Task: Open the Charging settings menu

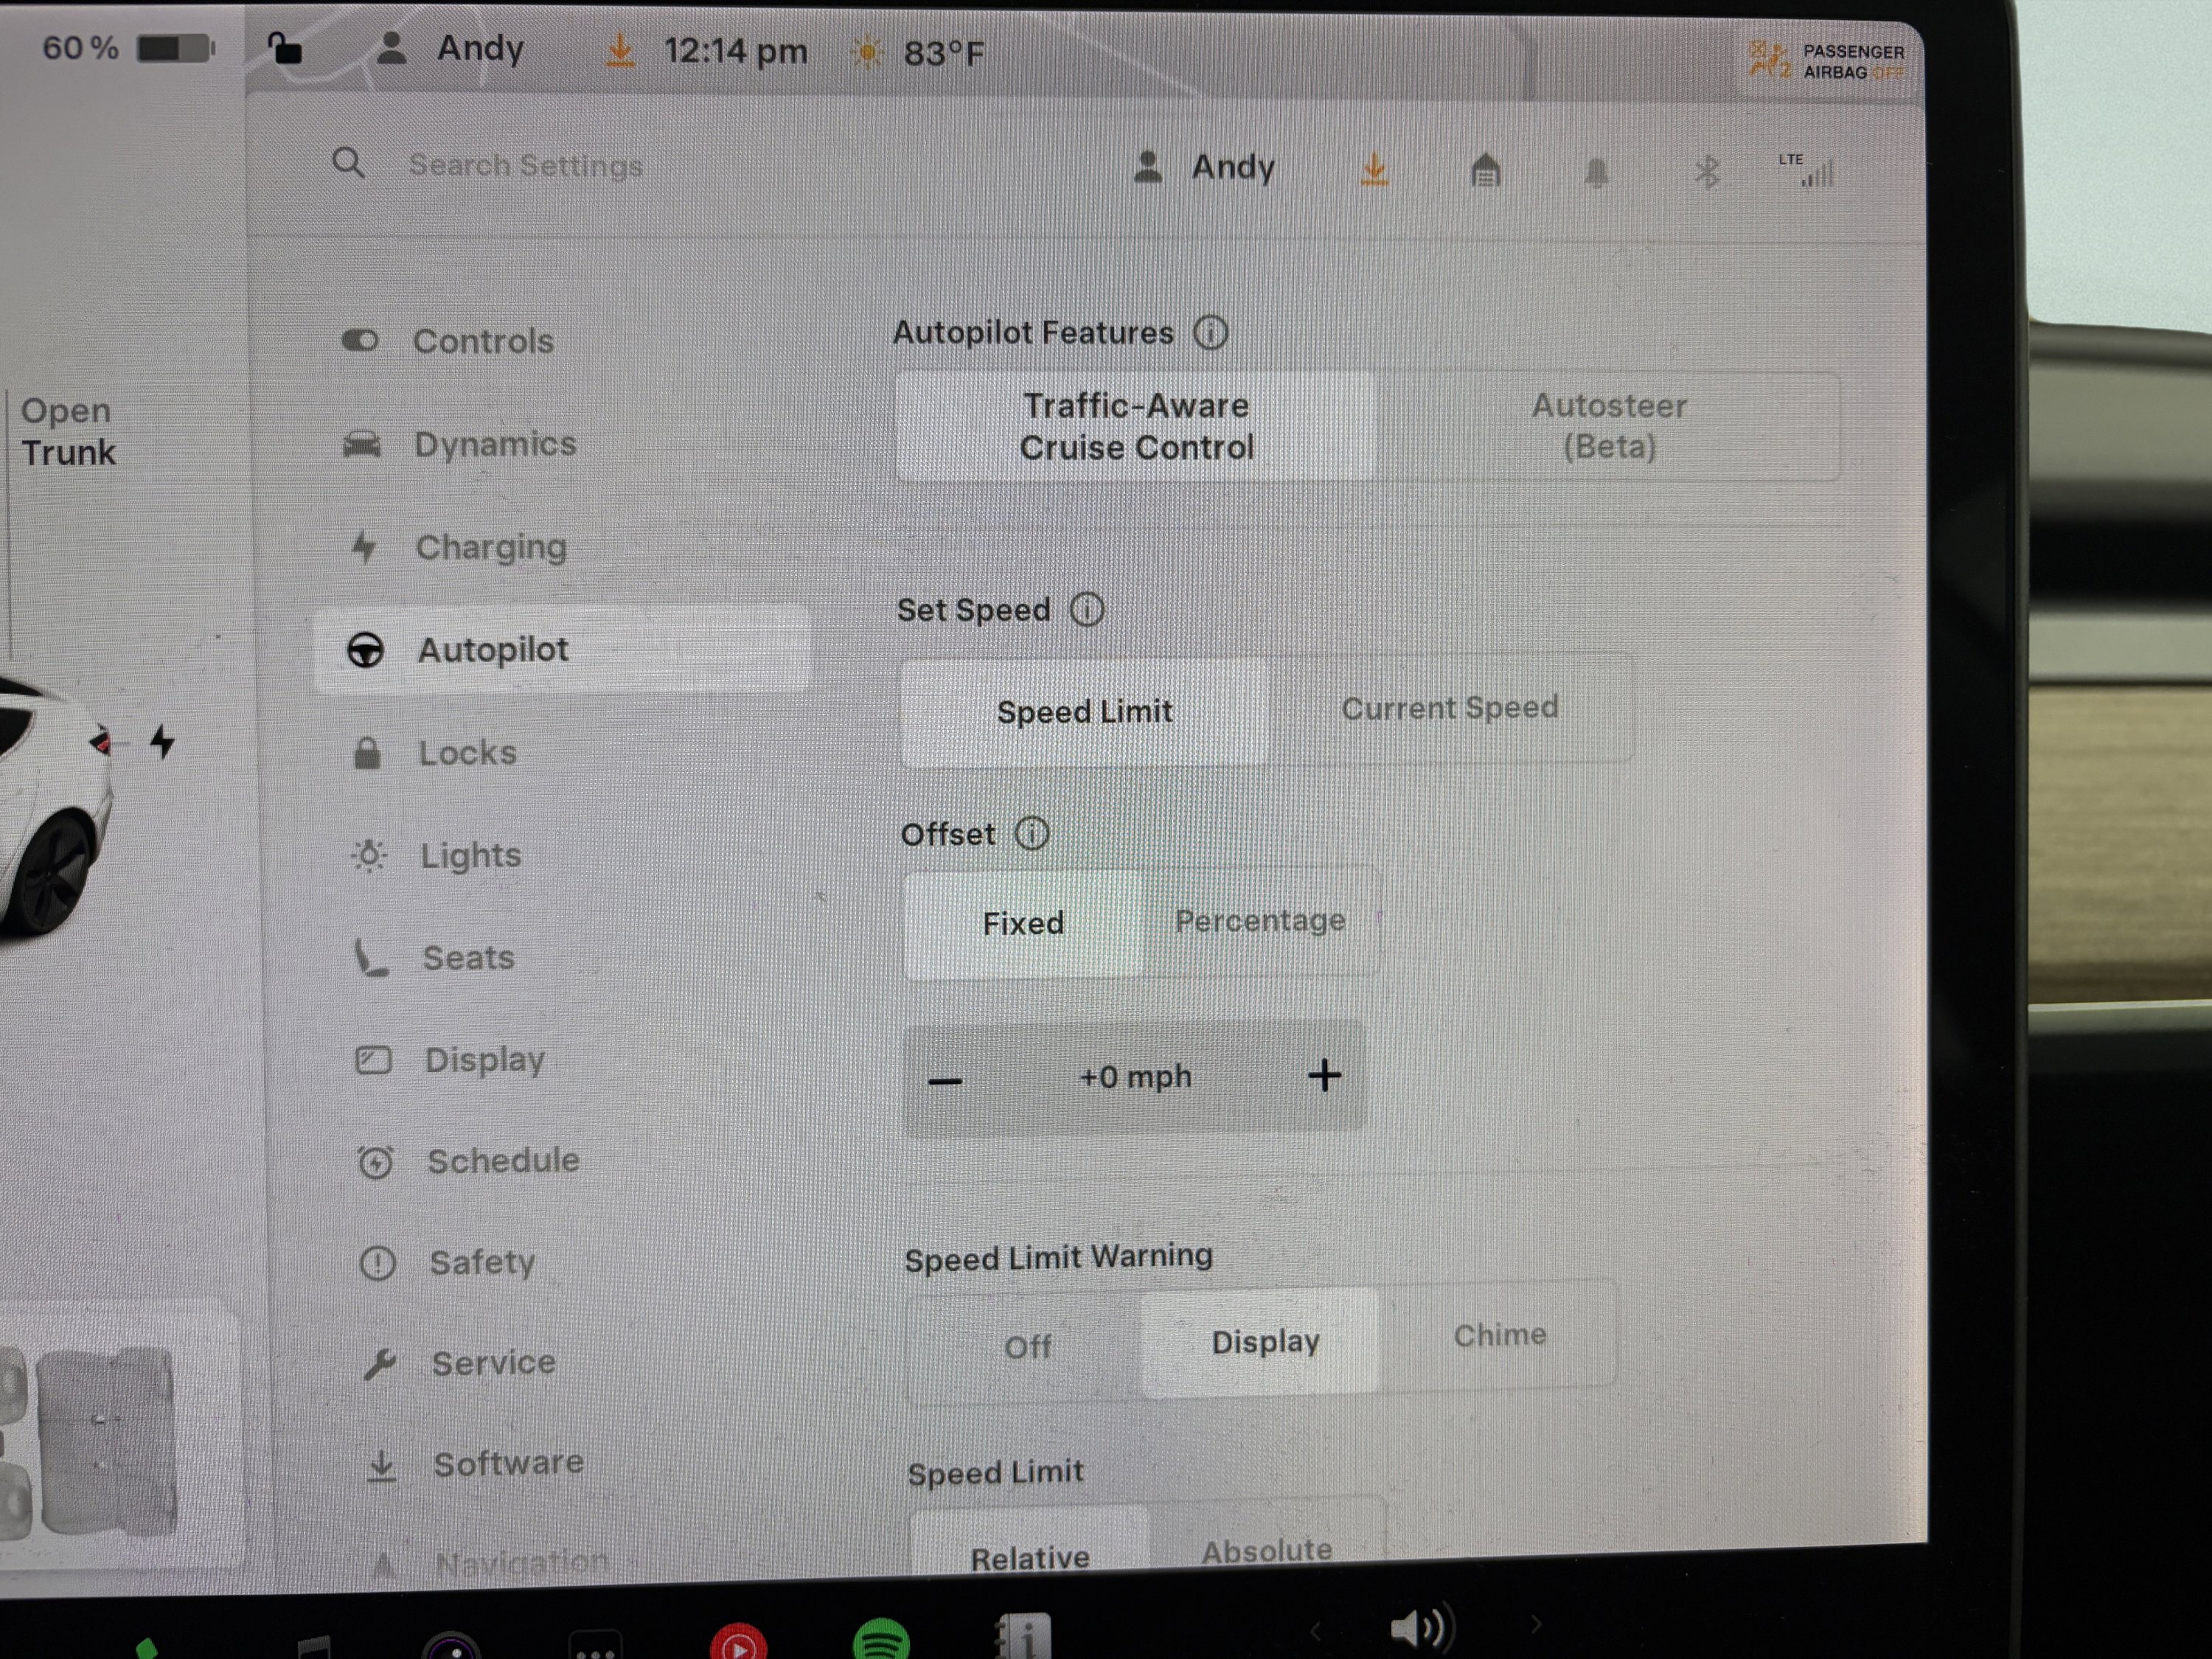Action: (x=490, y=547)
